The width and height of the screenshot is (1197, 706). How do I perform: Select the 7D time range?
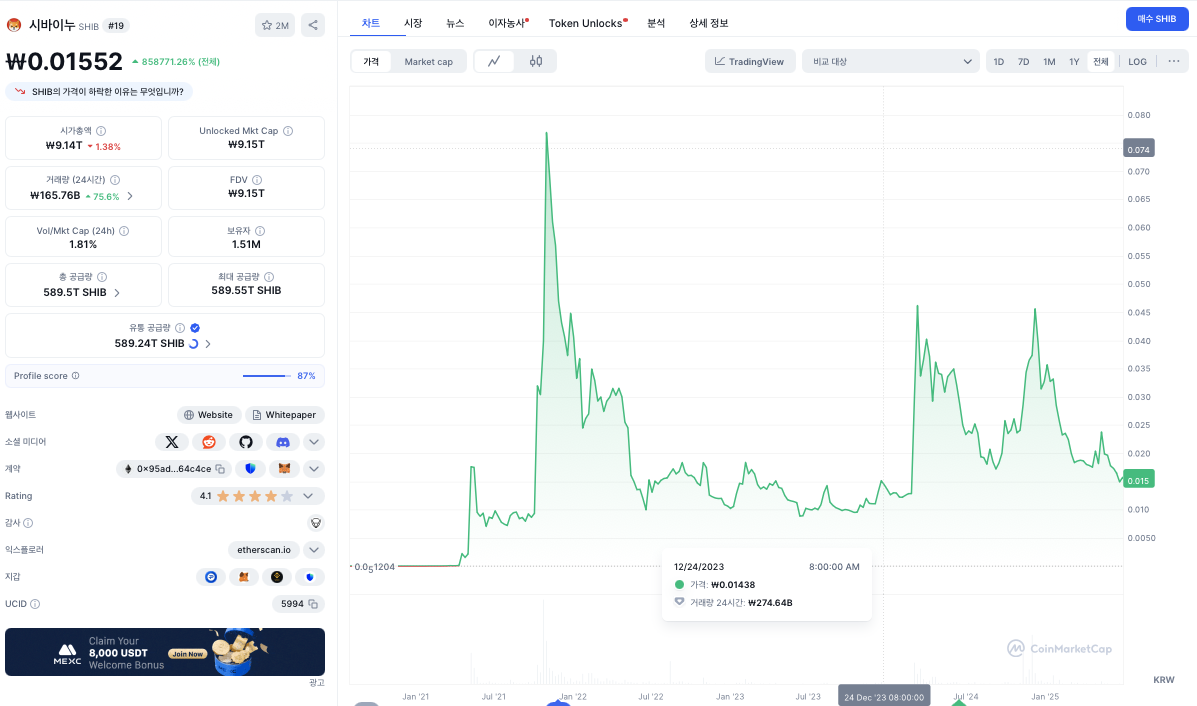click(1024, 62)
